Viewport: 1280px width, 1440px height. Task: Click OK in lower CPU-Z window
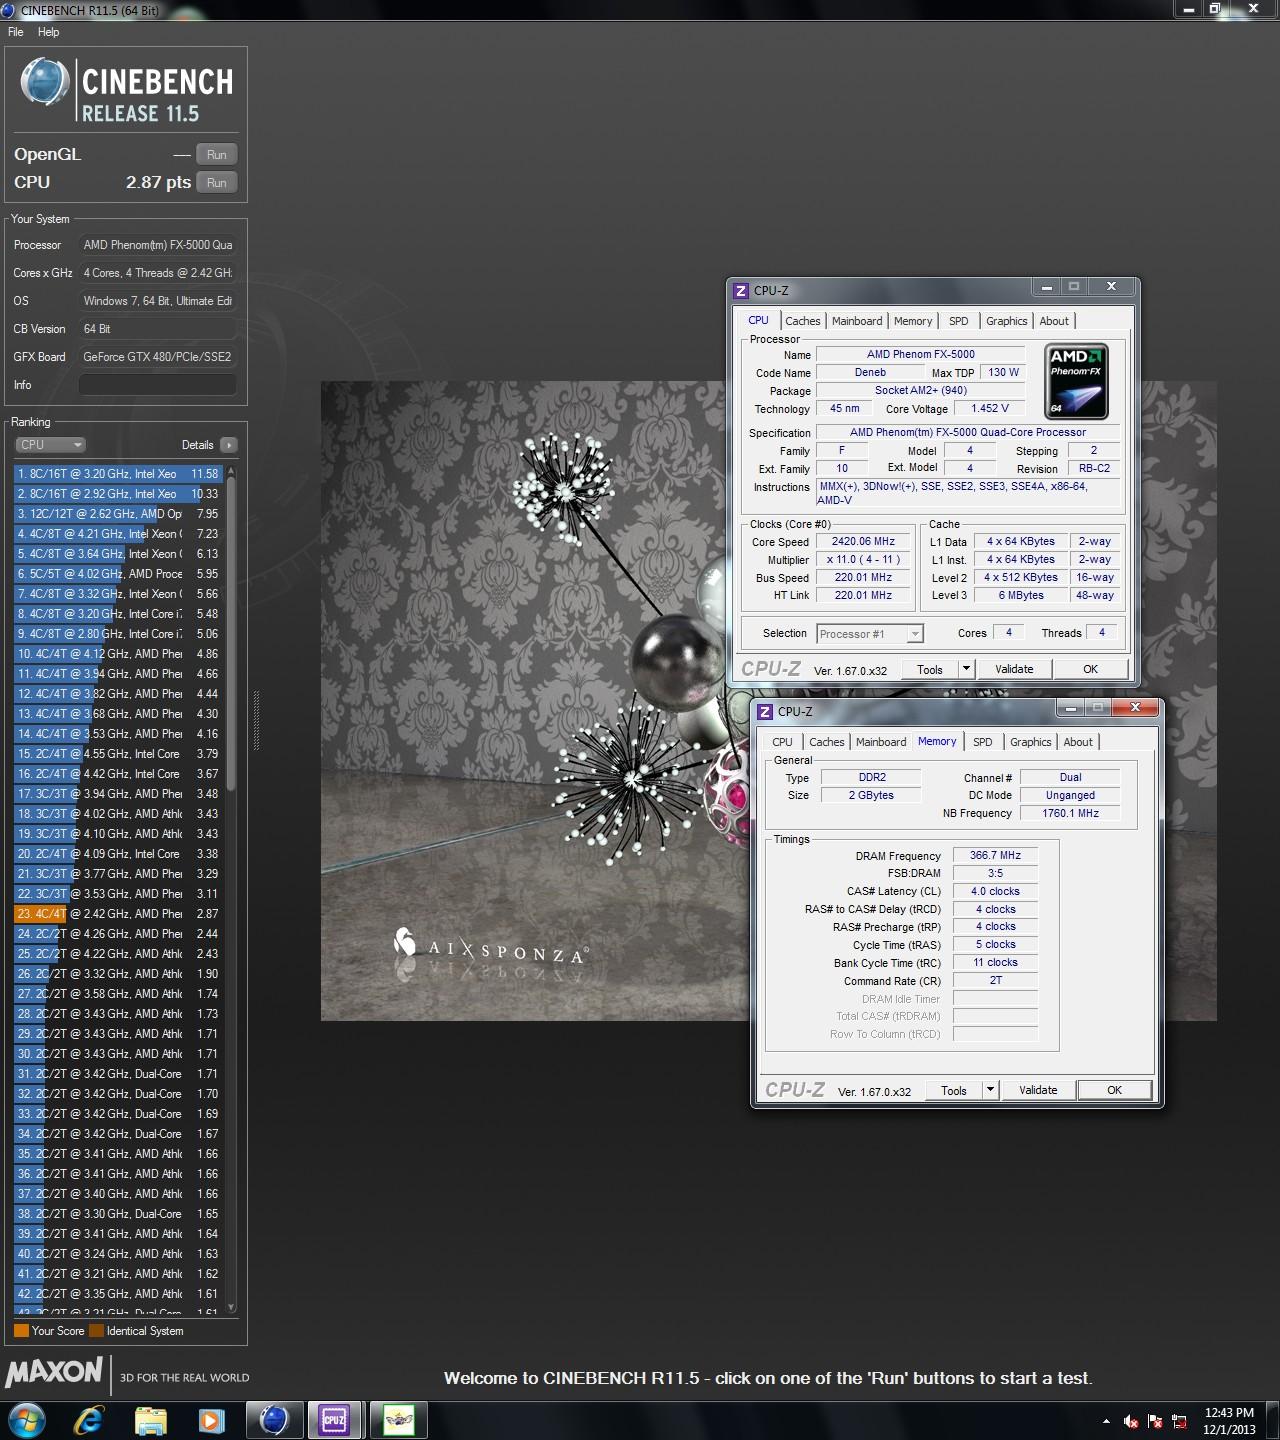pyautogui.click(x=1115, y=1090)
